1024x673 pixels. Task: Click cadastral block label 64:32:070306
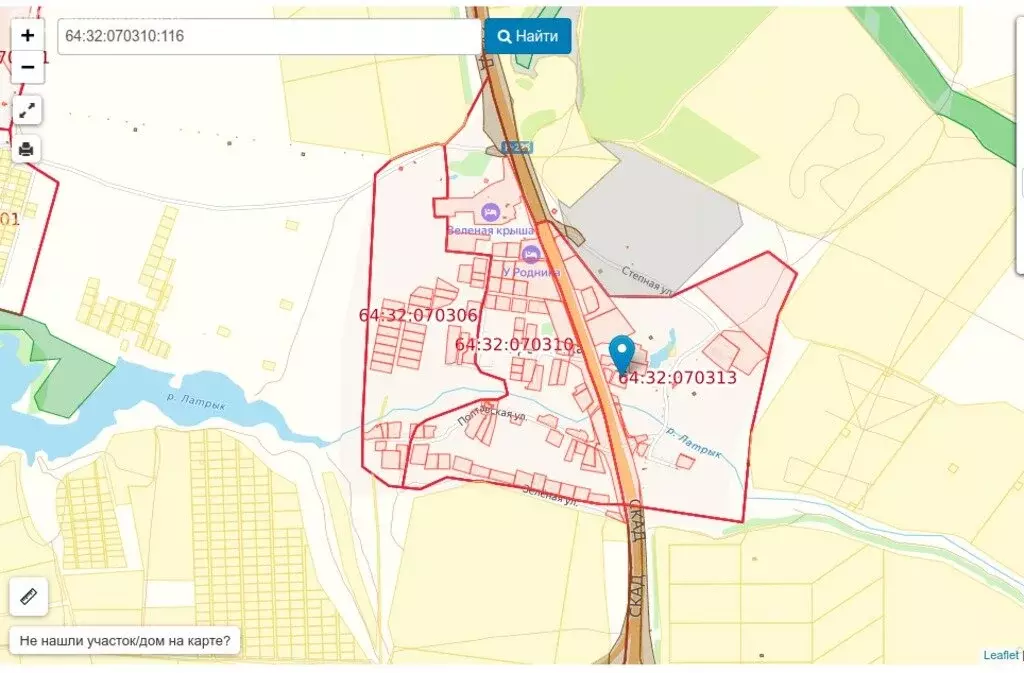tap(418, 315)
